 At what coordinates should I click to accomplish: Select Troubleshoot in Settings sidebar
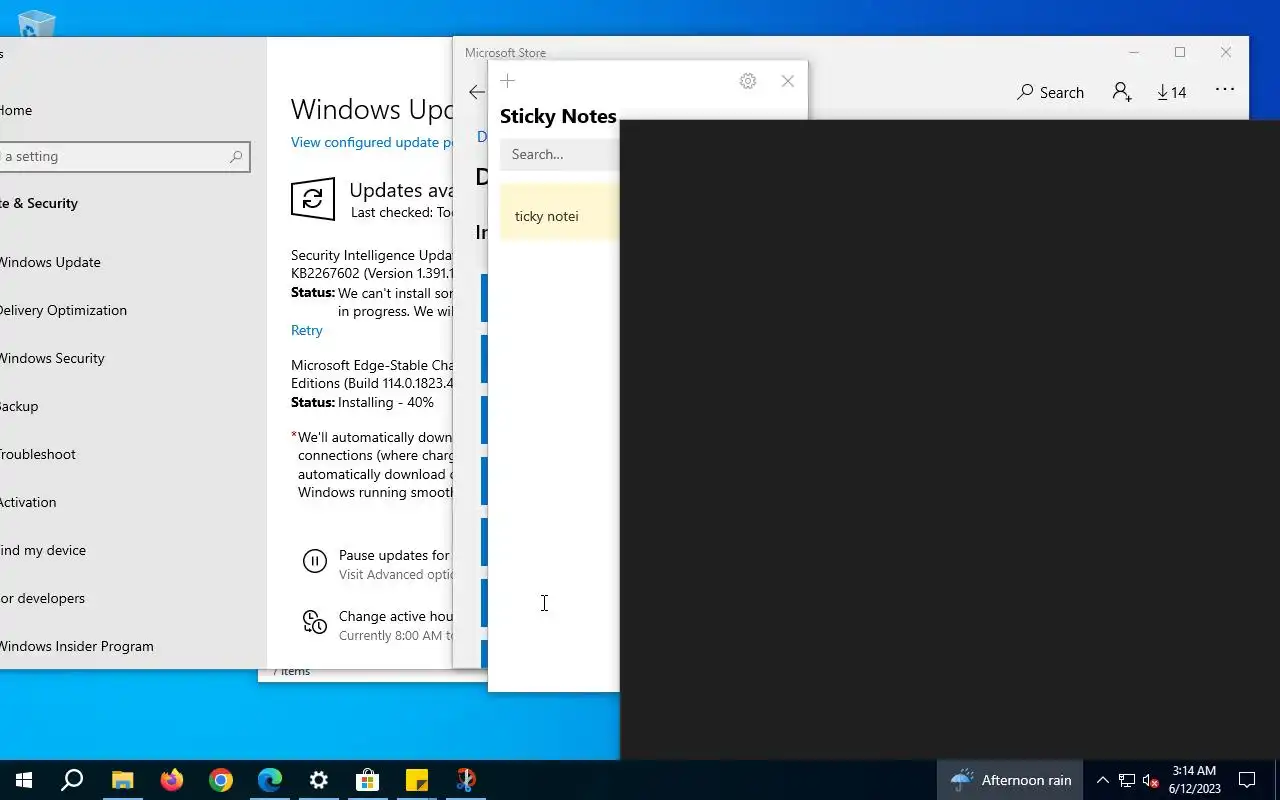point(38,454)
